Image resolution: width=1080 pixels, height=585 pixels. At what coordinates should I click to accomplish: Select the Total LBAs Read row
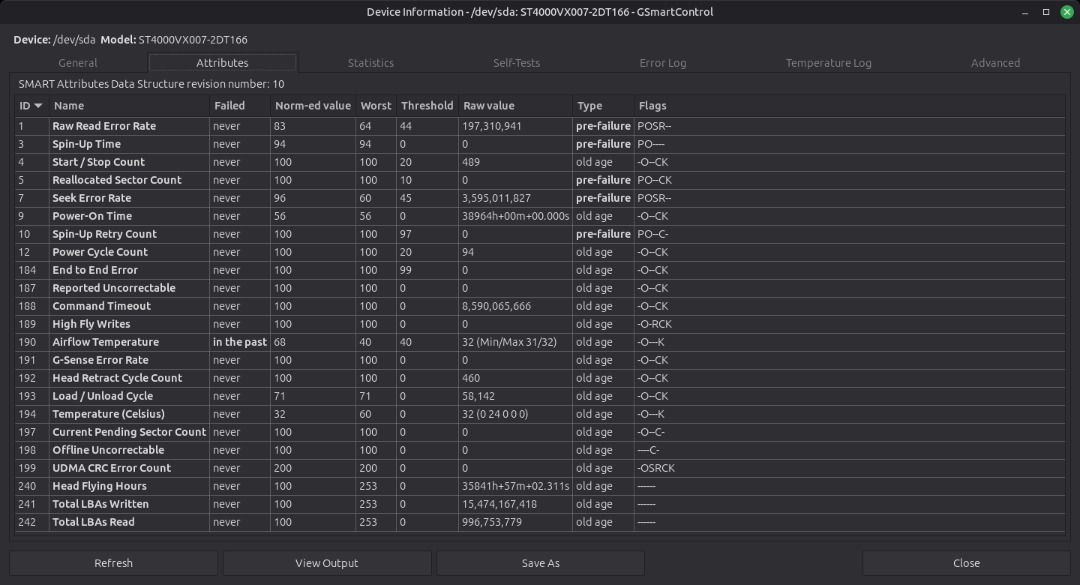click(x=541, y=522)
